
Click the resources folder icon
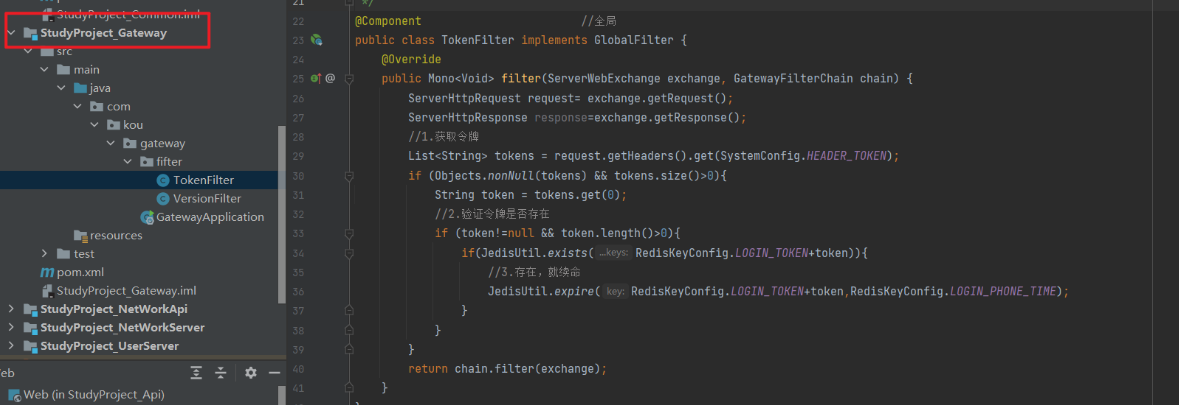coord(80,236)
